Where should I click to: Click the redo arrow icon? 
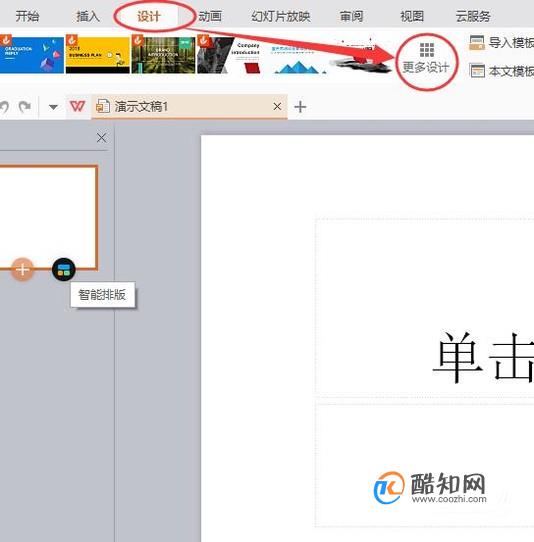click(25, 106)
